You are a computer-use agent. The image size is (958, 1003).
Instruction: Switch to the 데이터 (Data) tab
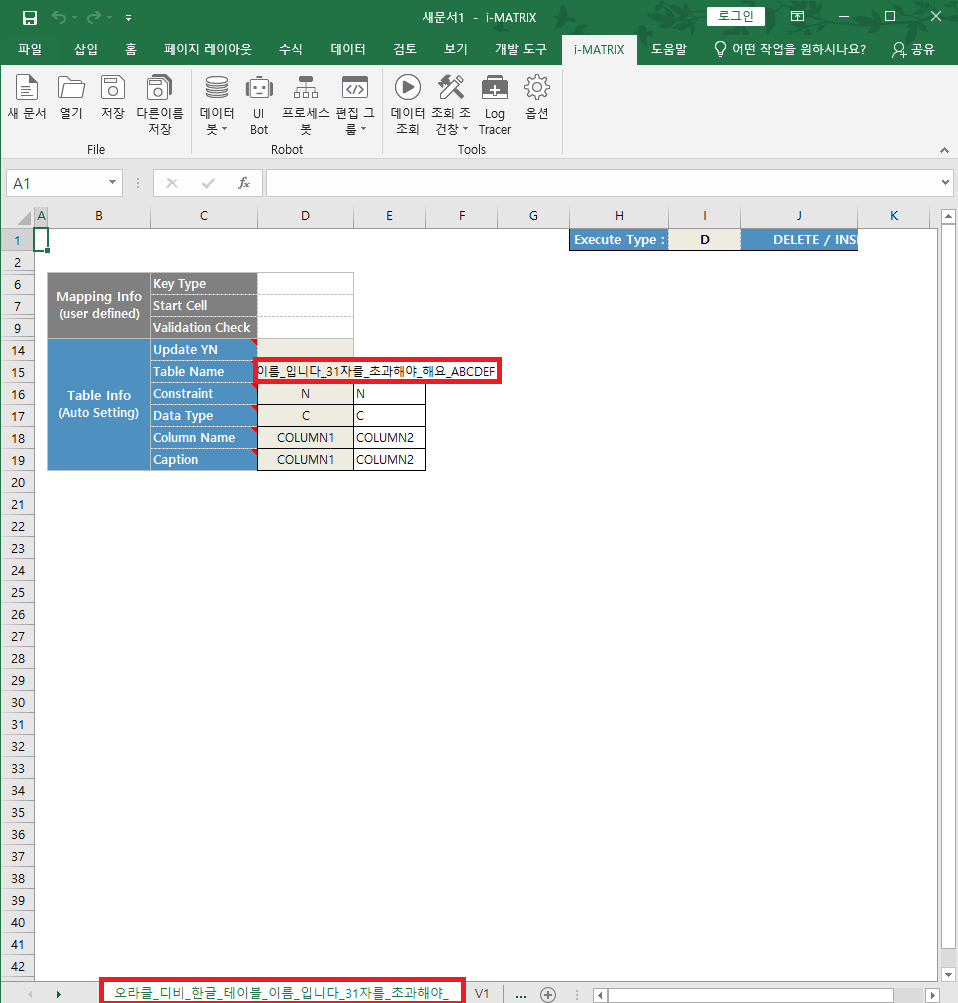pos(348,49)
